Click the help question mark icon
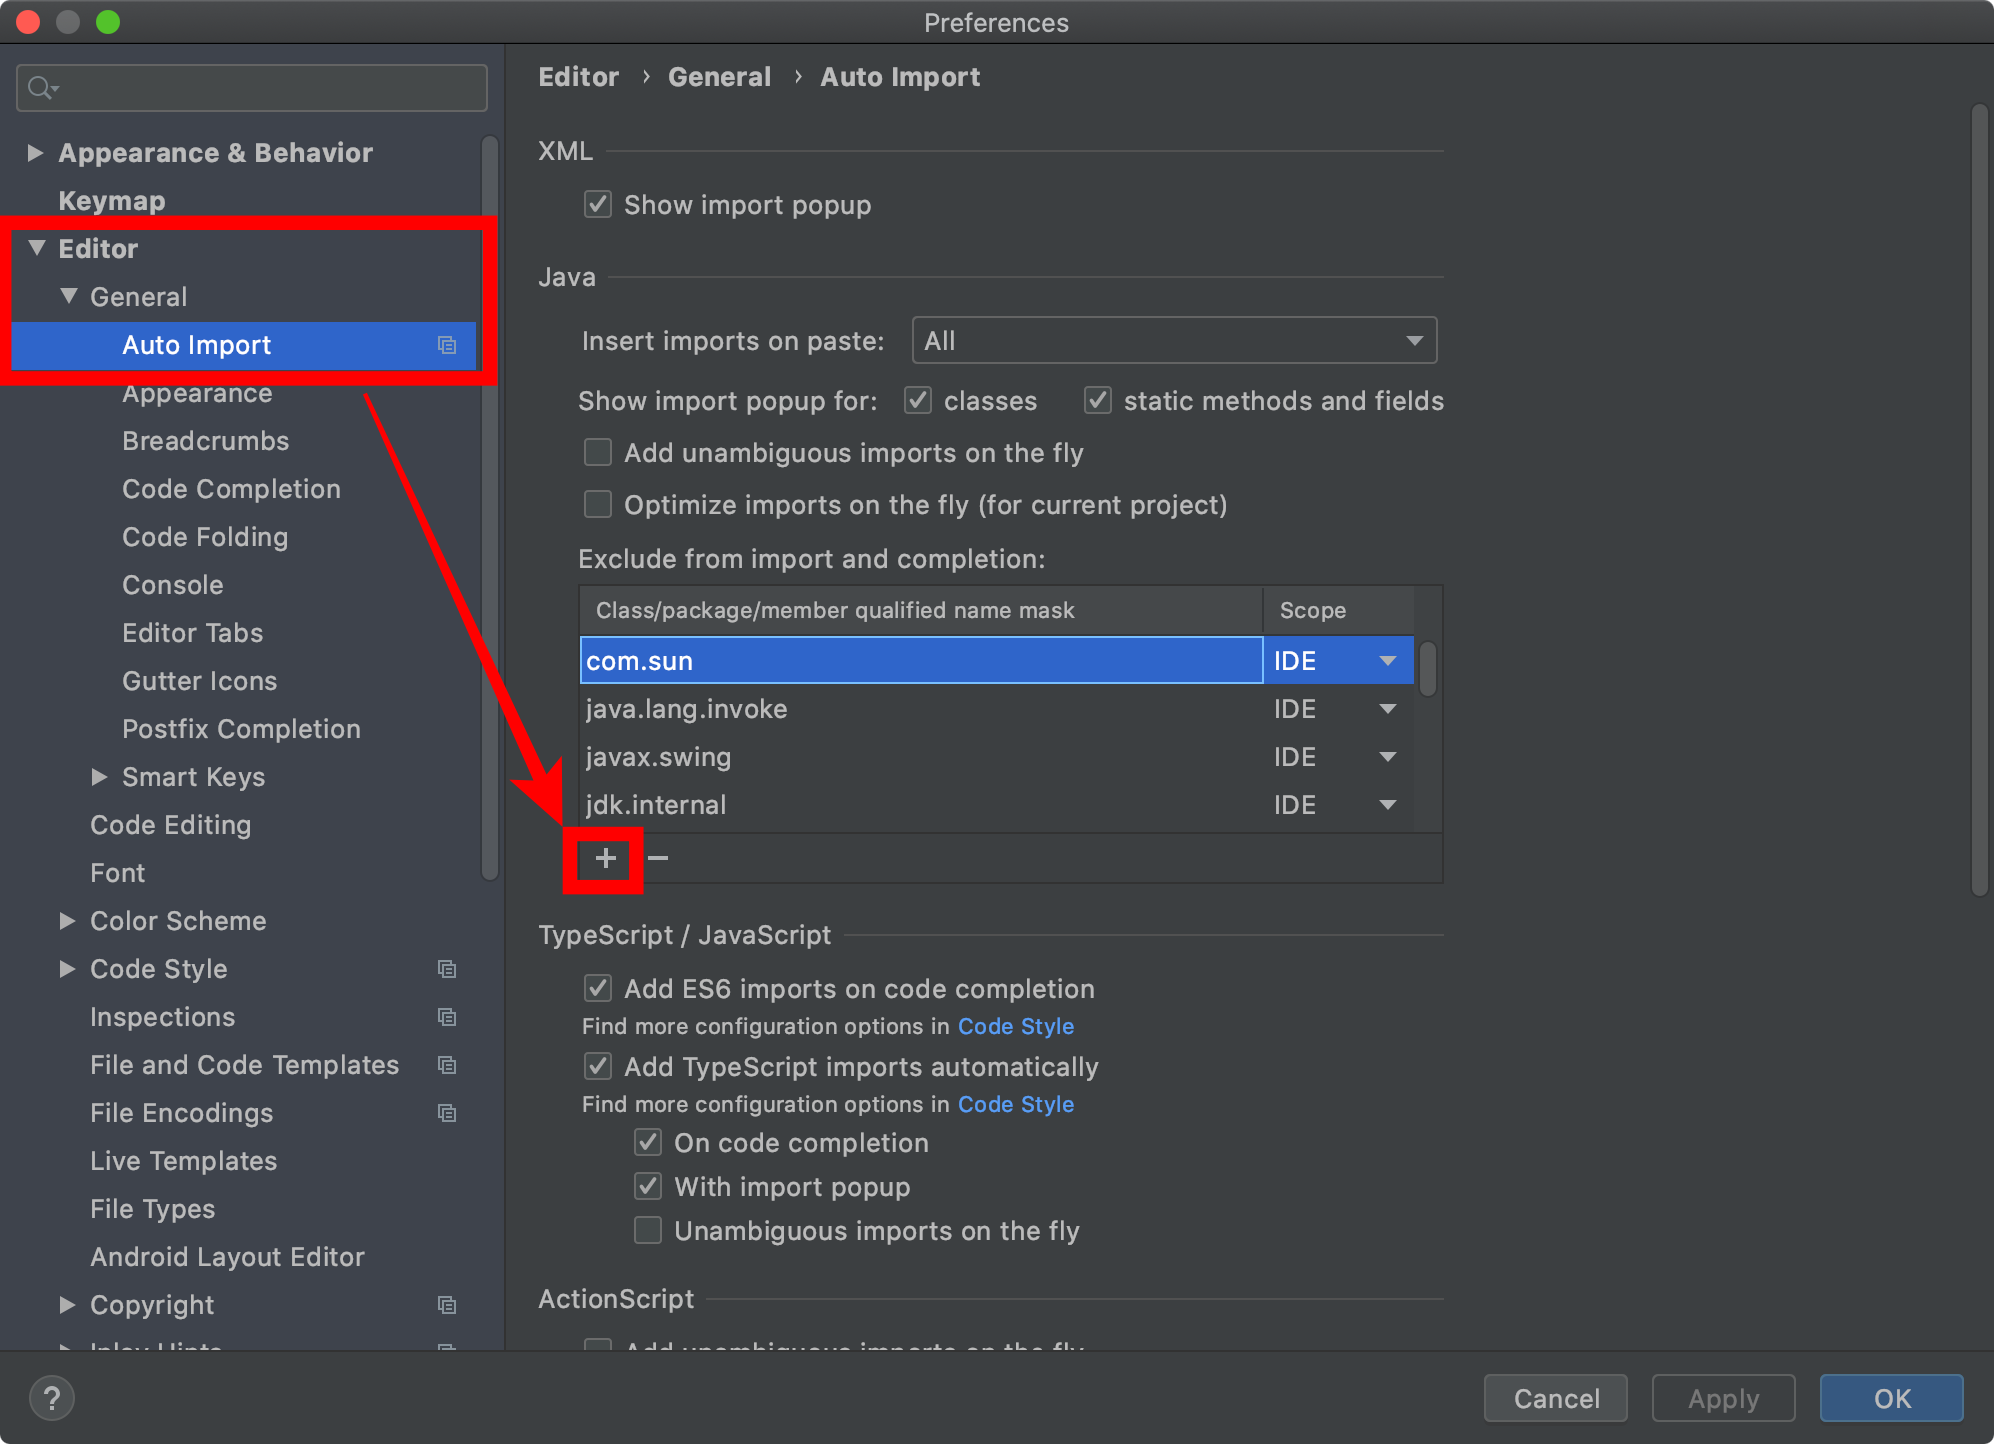Viewport: 1994px width, 1444px height. (52, 1398)
